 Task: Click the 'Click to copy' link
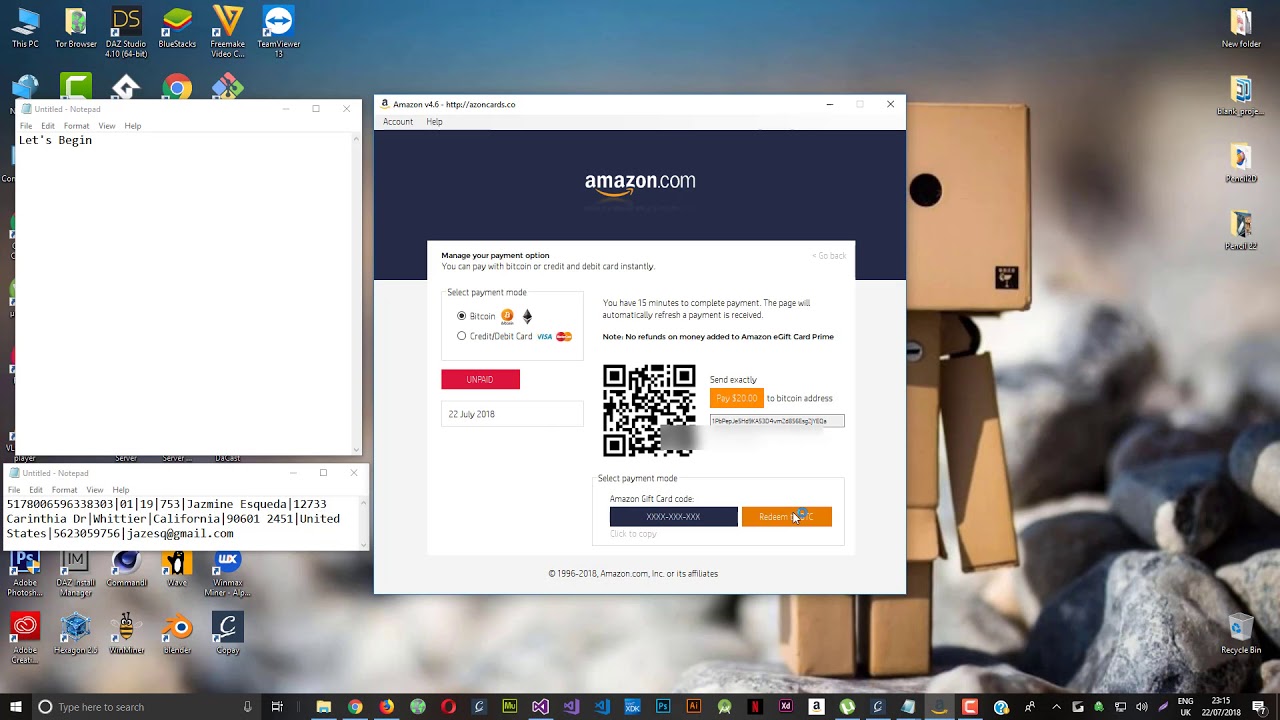coord(633,534)
